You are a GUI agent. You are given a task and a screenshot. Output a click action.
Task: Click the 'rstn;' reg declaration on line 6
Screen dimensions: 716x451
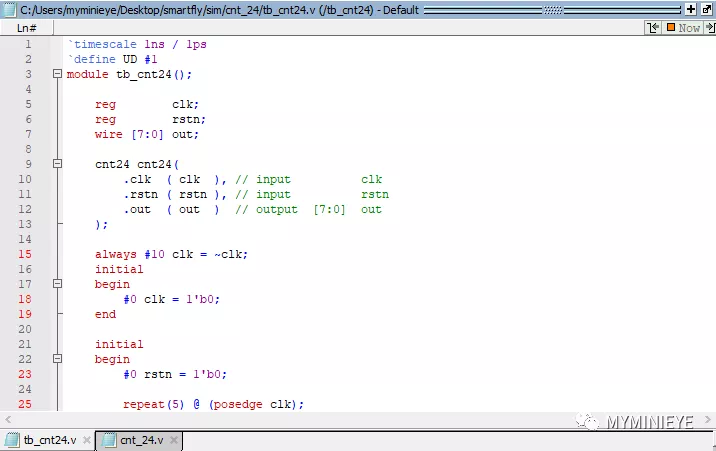point(189,120)
